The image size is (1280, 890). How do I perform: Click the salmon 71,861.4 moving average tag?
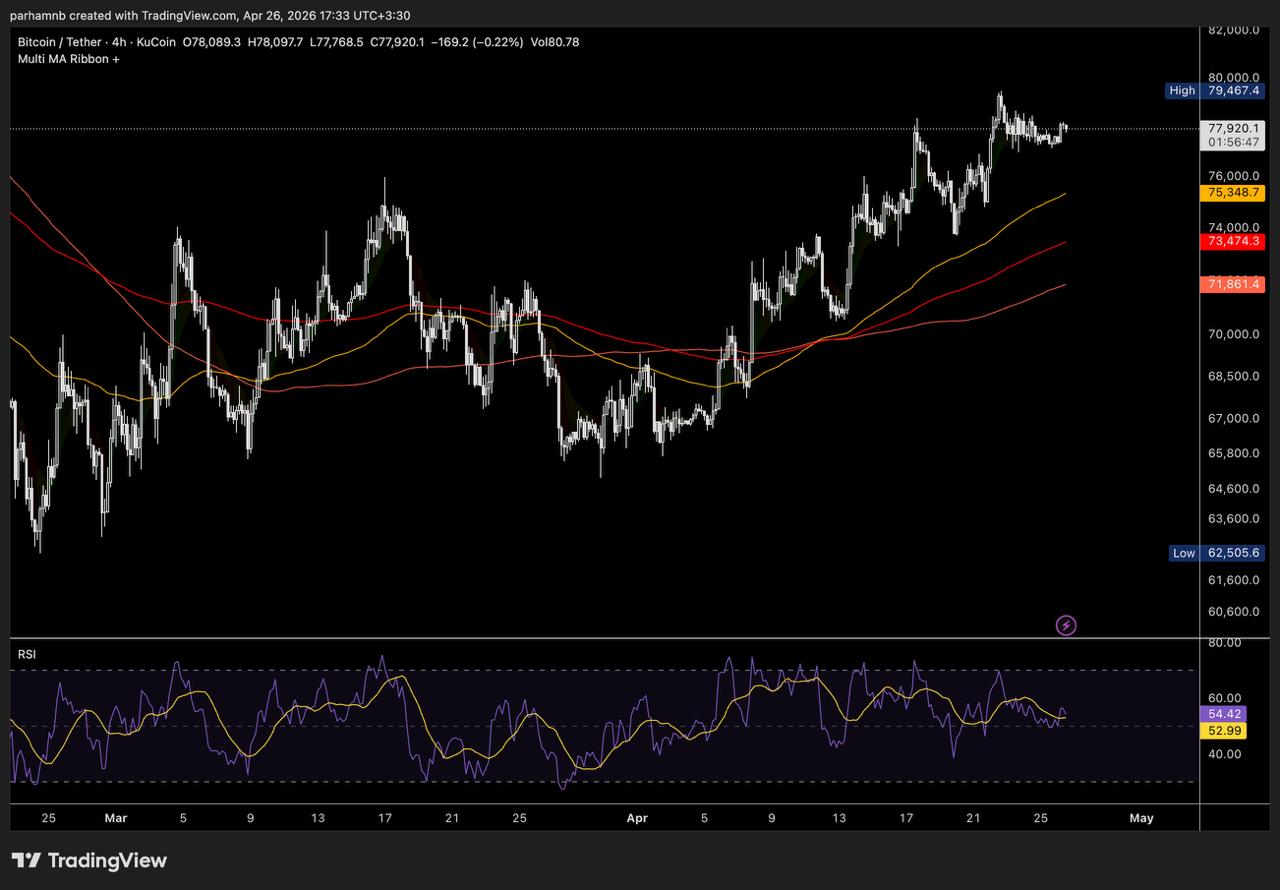(1233, 285)
